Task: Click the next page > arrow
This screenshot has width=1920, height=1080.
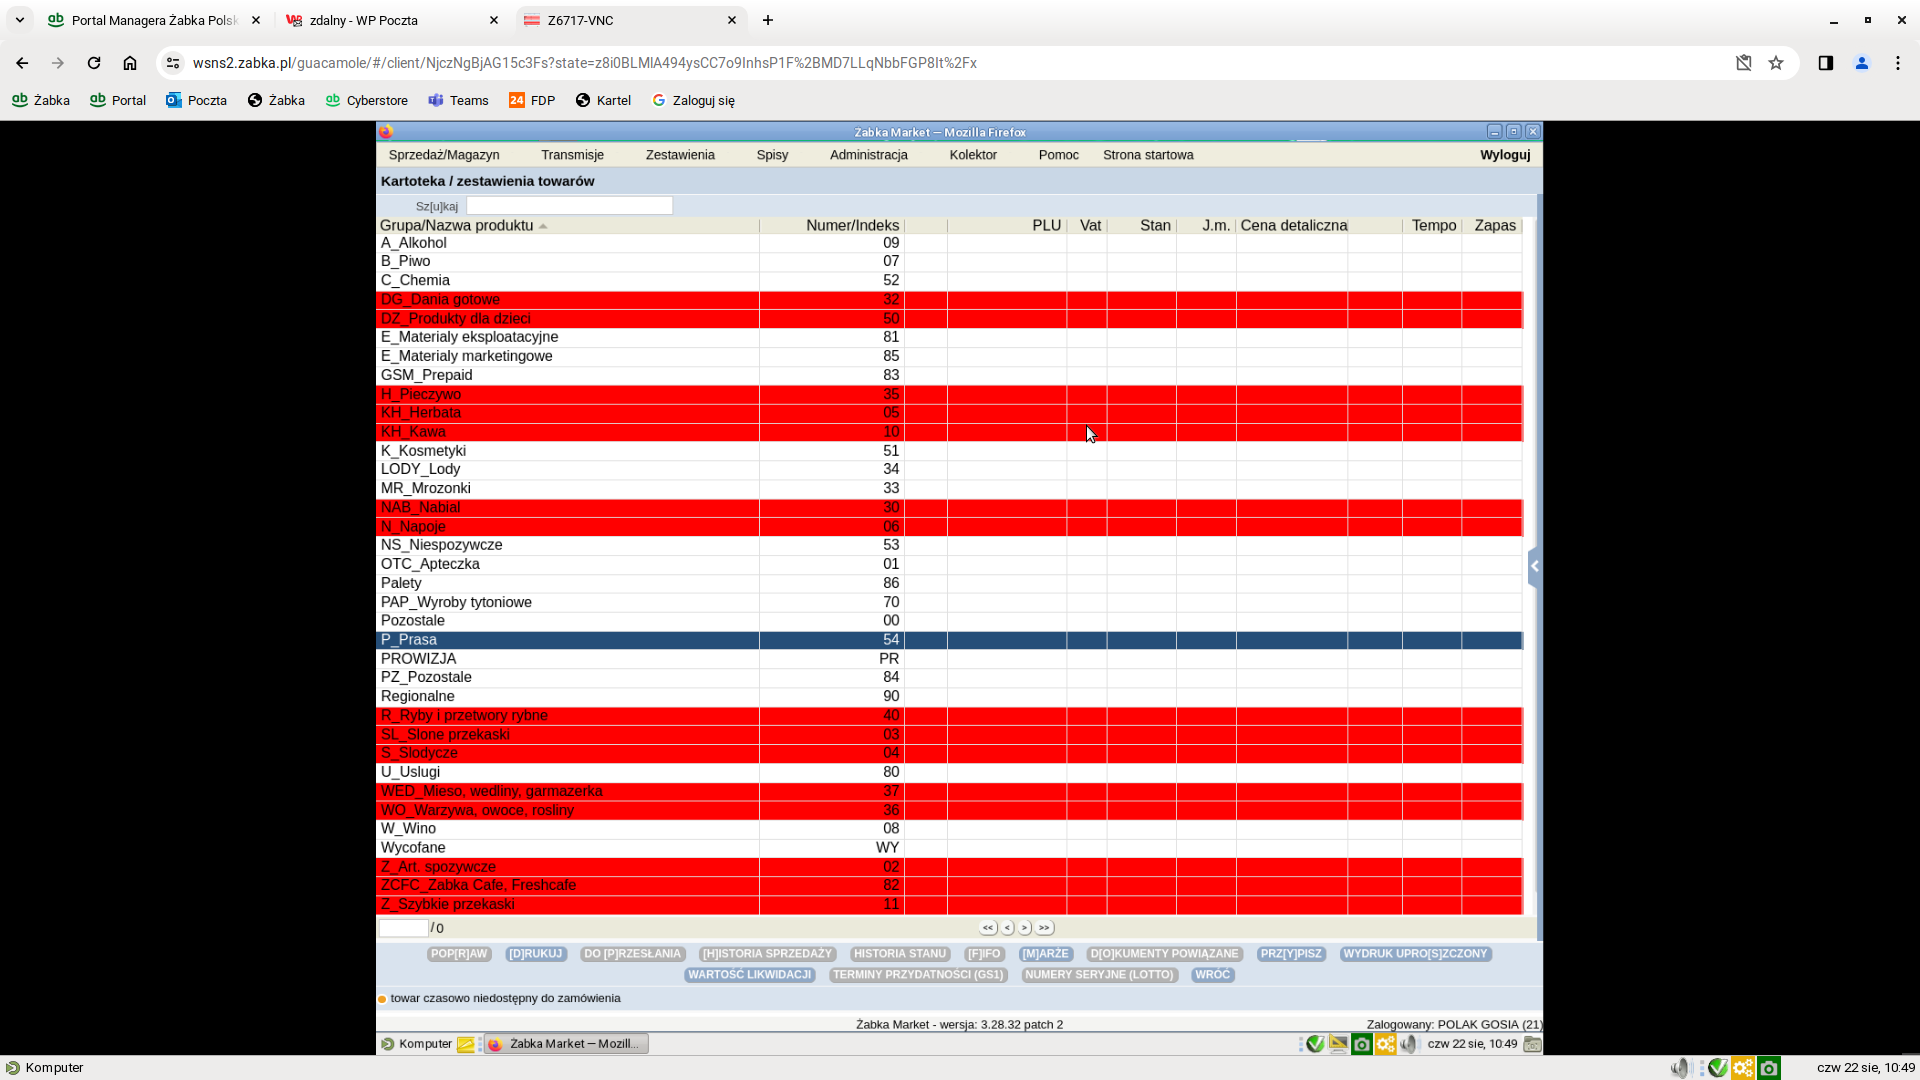Action: 1025,928
